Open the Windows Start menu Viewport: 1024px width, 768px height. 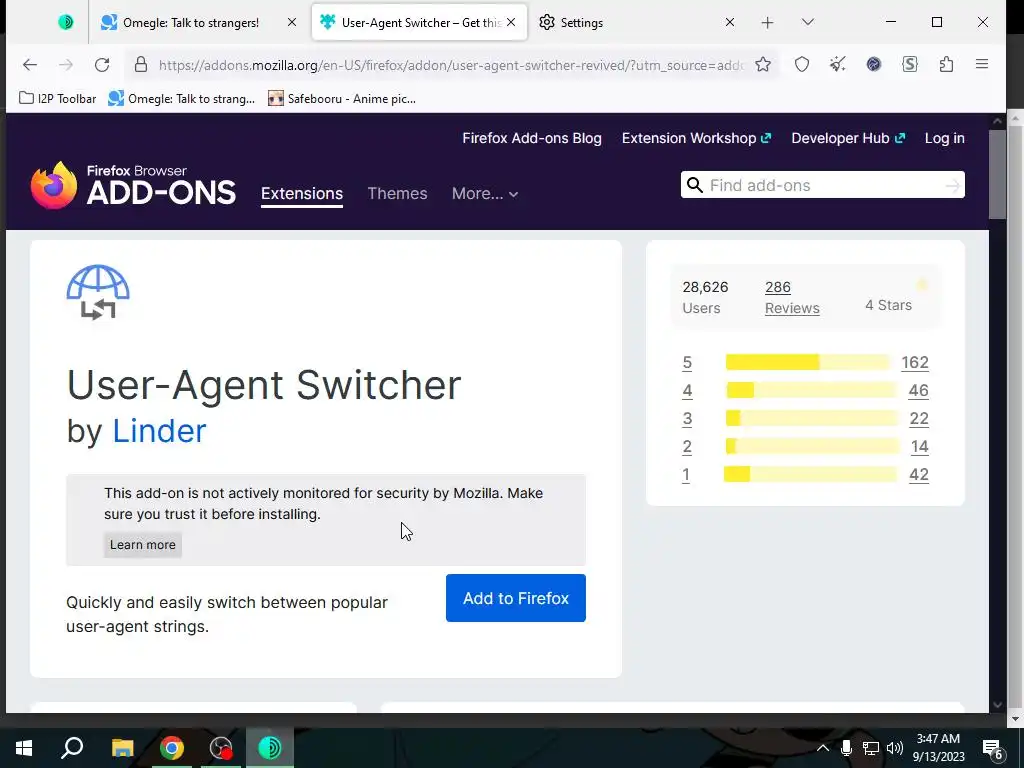[24, 748]
